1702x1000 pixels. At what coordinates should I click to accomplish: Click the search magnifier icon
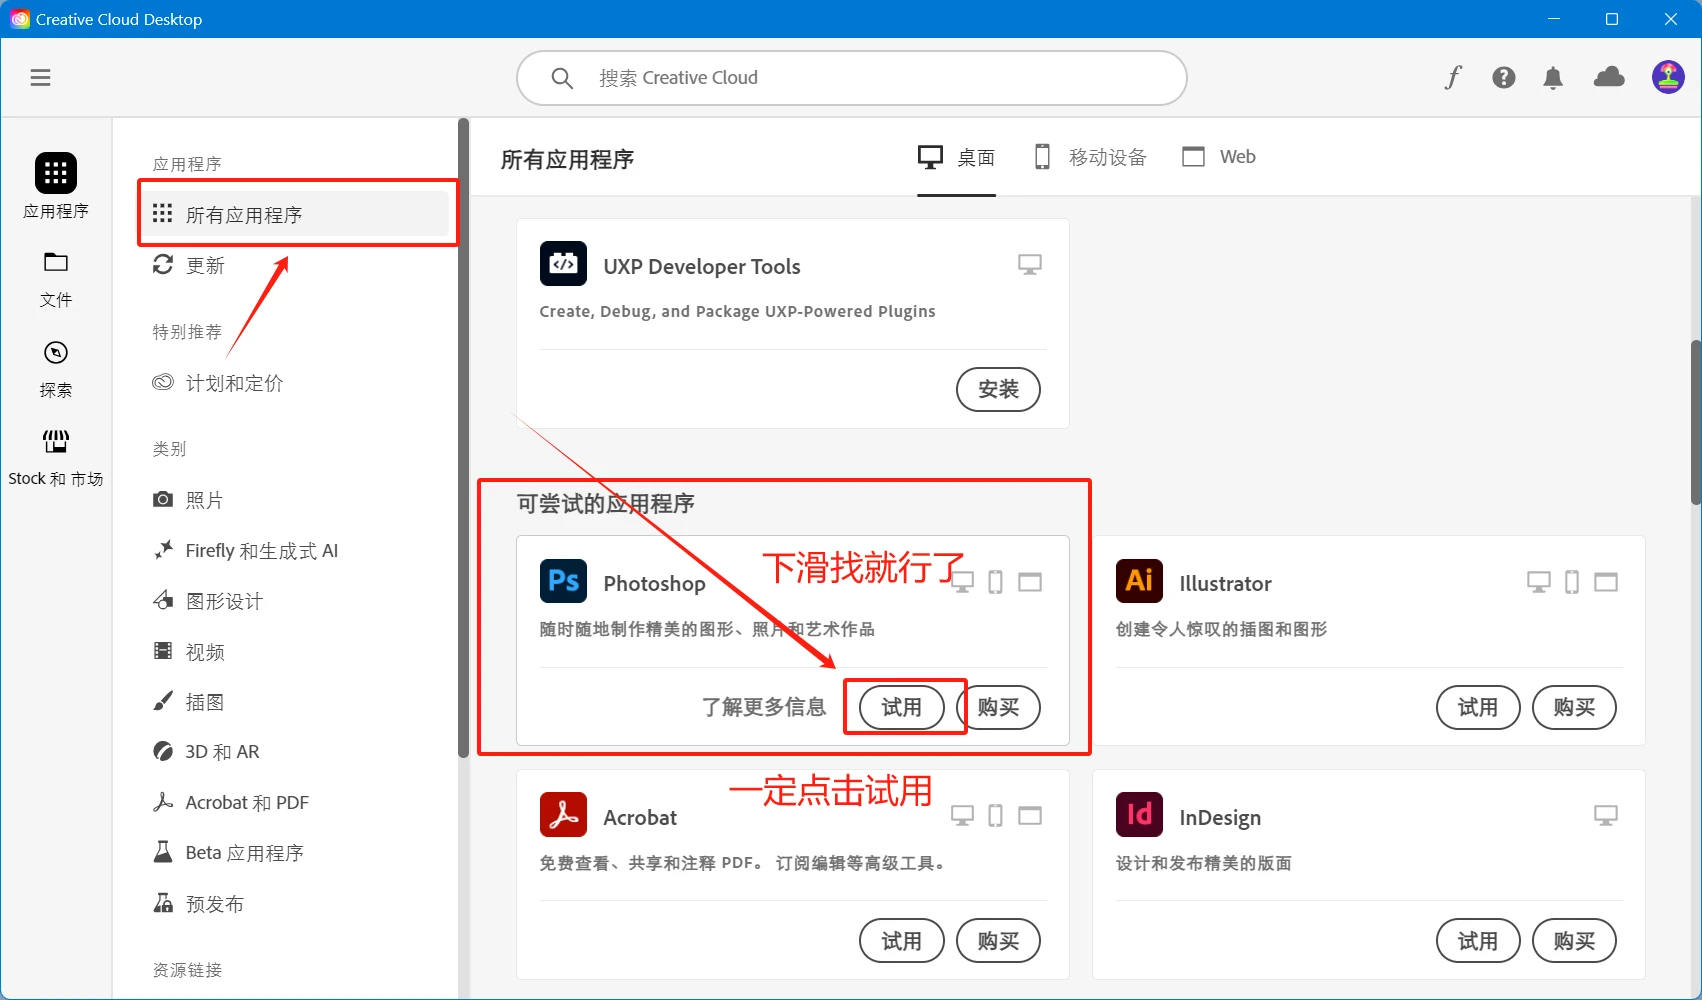click(x=562, y=78)
